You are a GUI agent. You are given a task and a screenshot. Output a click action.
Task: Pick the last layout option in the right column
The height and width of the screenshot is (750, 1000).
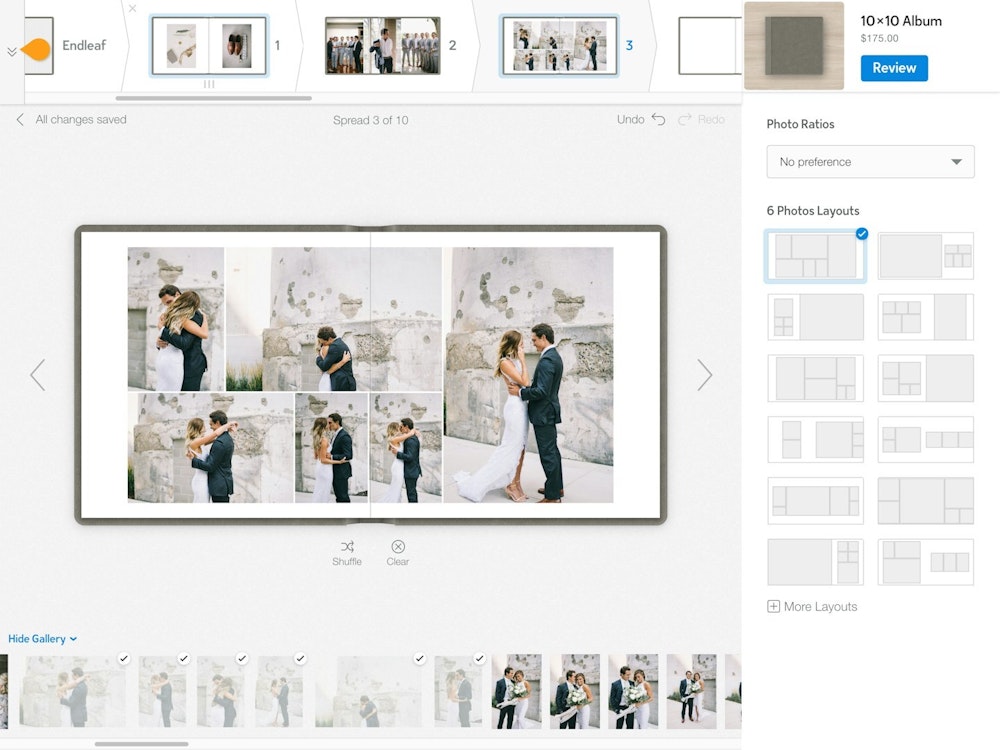pos(925,562)
